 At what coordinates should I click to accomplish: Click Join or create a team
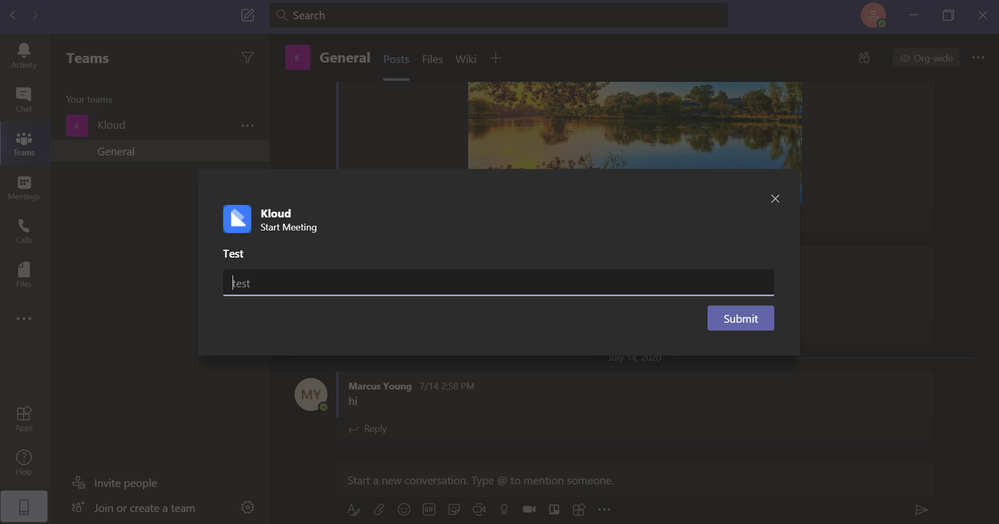click(x=133, y=508)
